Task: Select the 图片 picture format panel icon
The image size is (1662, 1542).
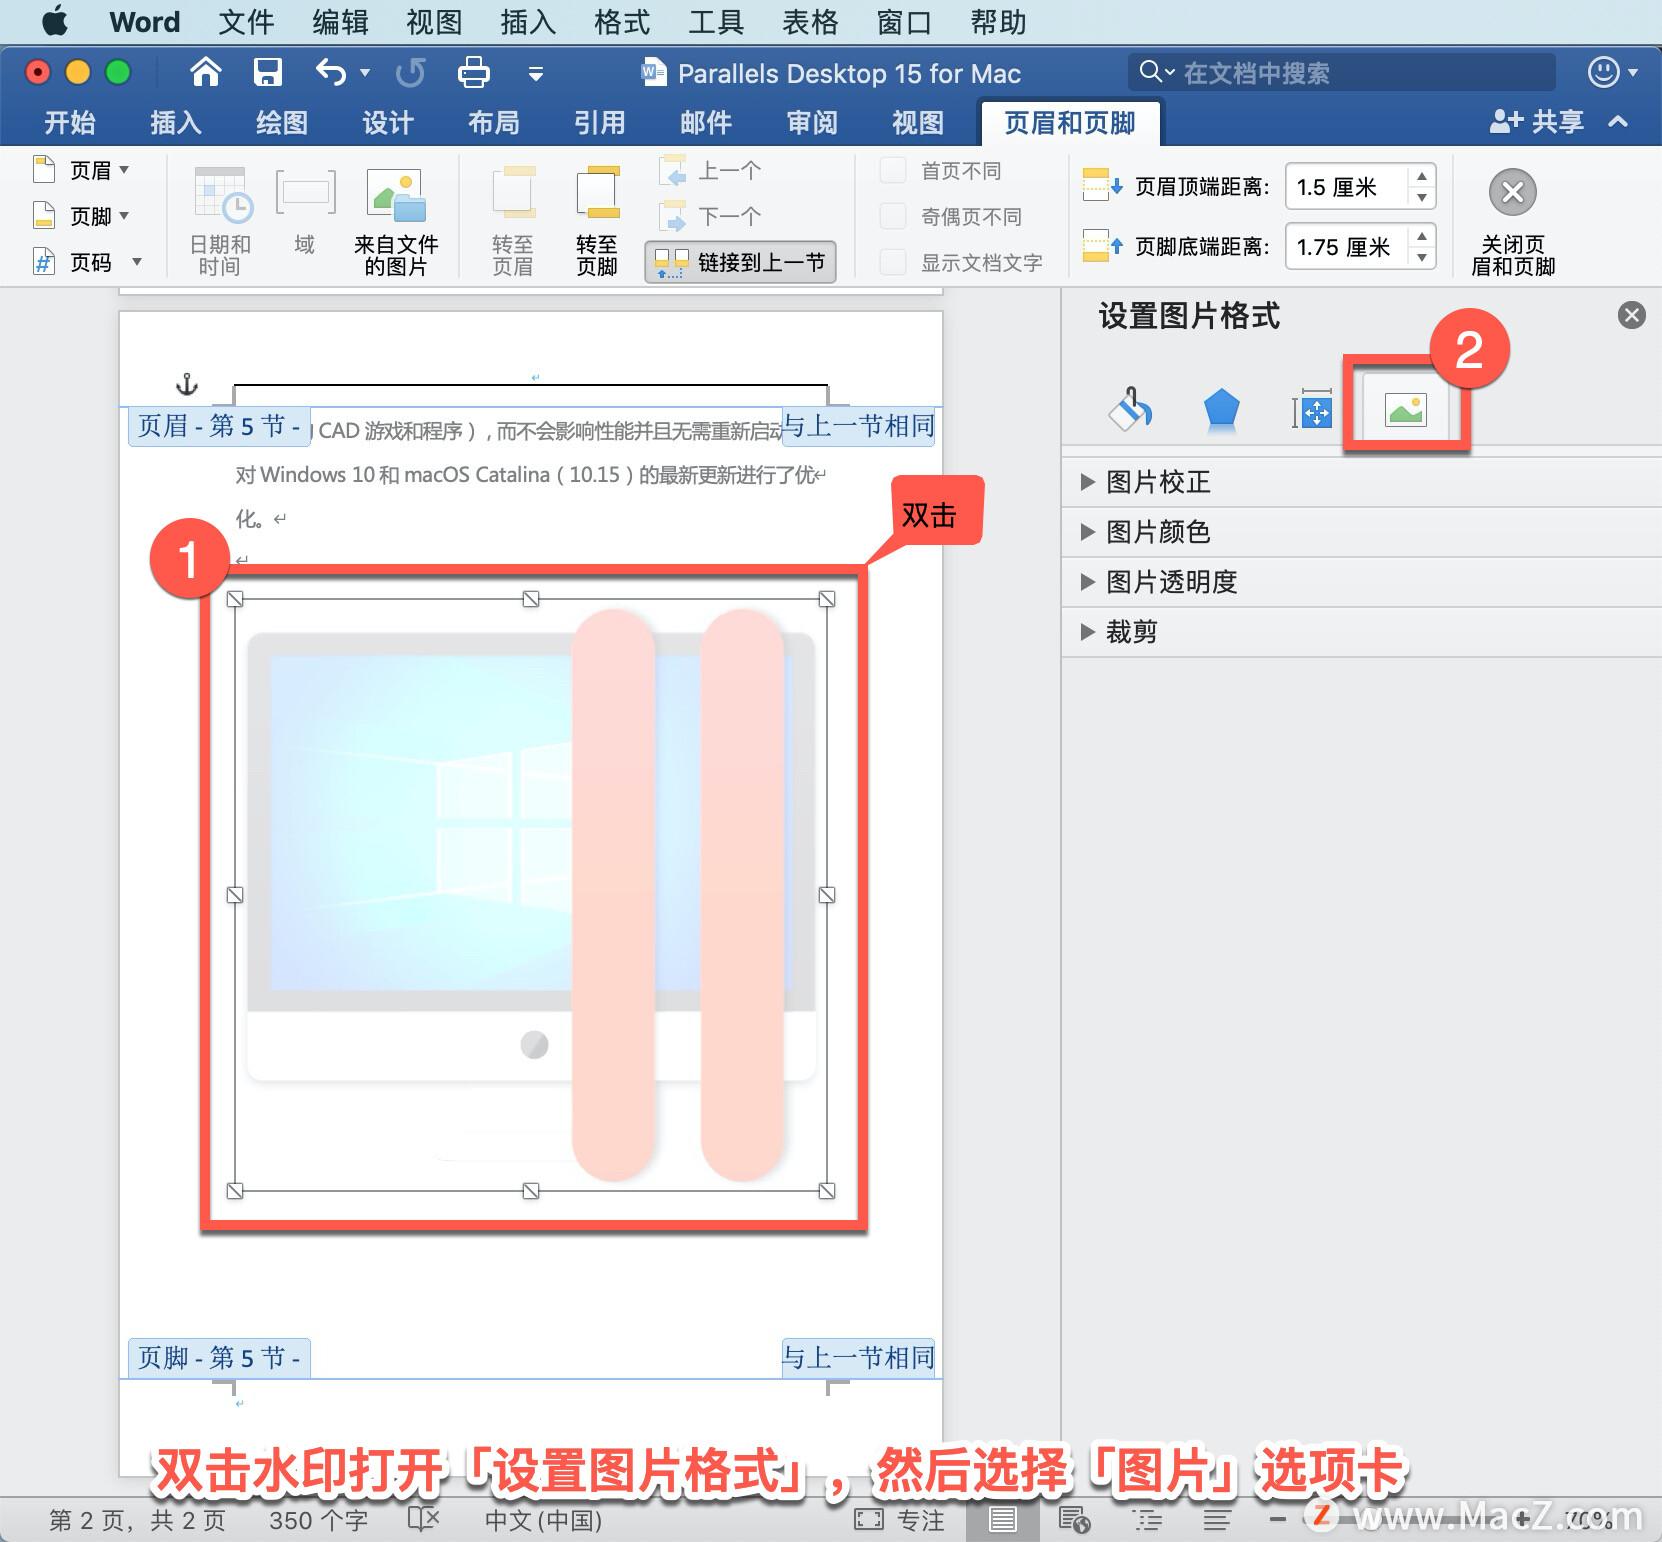Action: tap(1404, 408)
